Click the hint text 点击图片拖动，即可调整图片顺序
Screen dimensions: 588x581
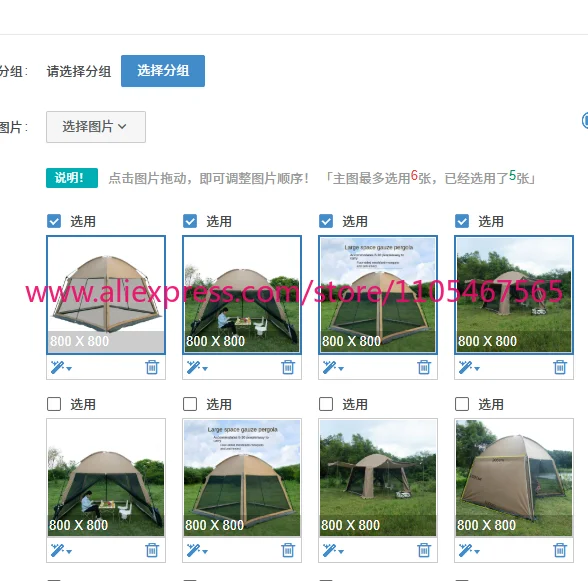click(208, 178)
